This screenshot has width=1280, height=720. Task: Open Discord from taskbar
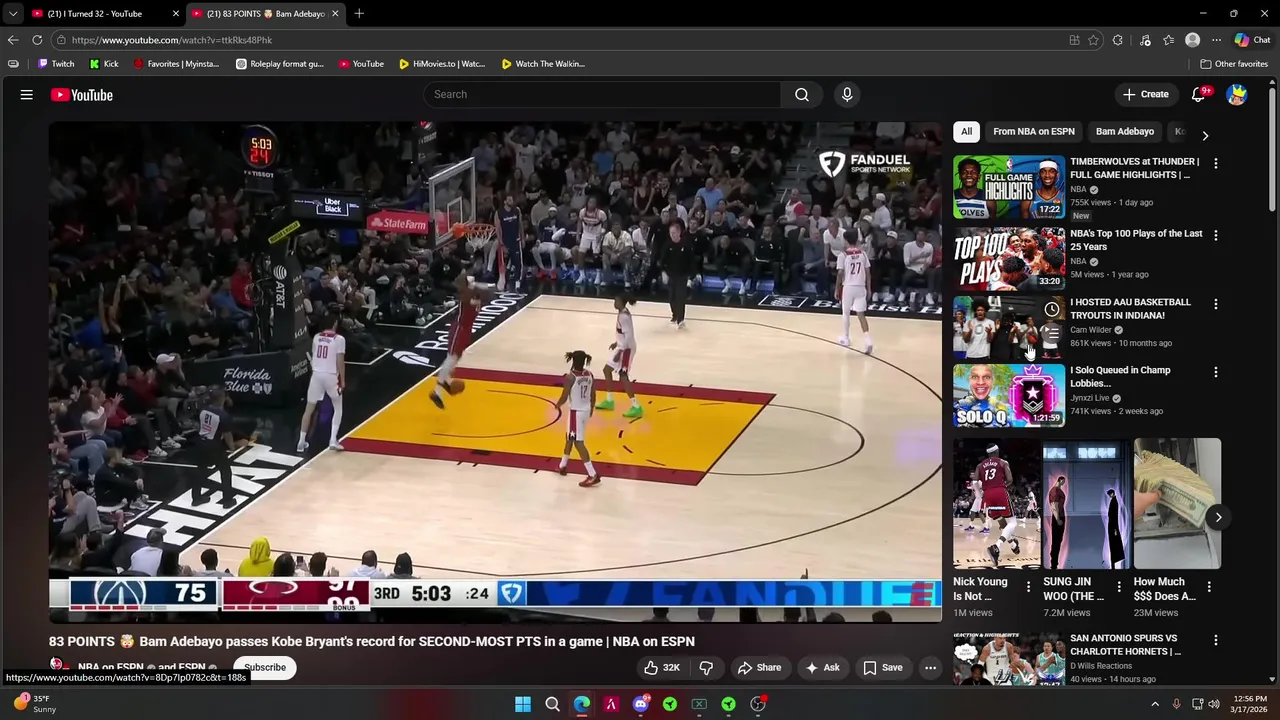point(641,704)
